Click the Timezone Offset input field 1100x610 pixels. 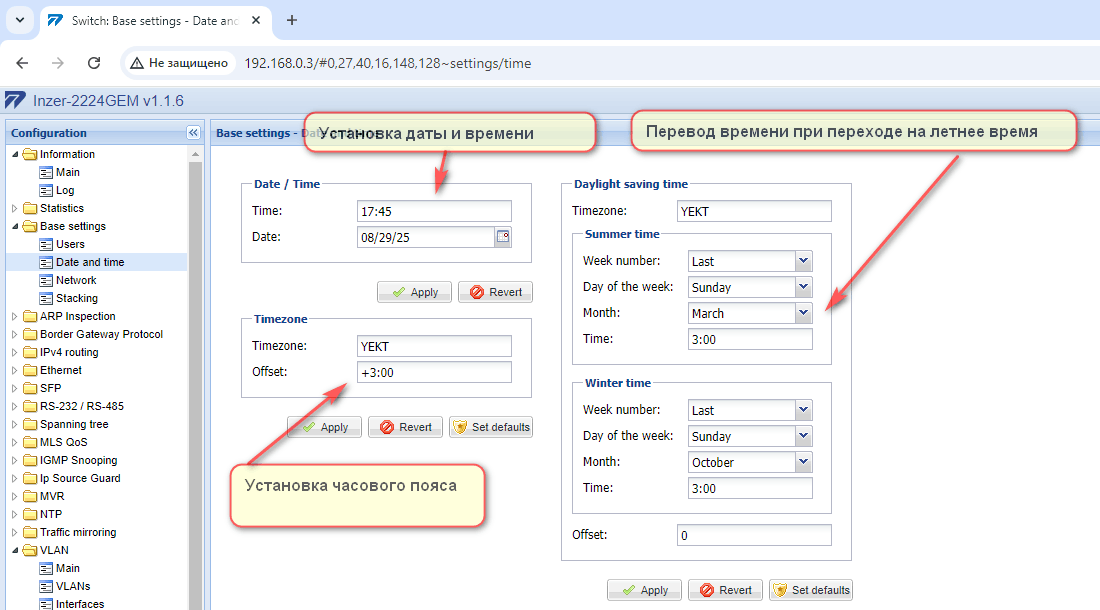[x=434, y=372]
